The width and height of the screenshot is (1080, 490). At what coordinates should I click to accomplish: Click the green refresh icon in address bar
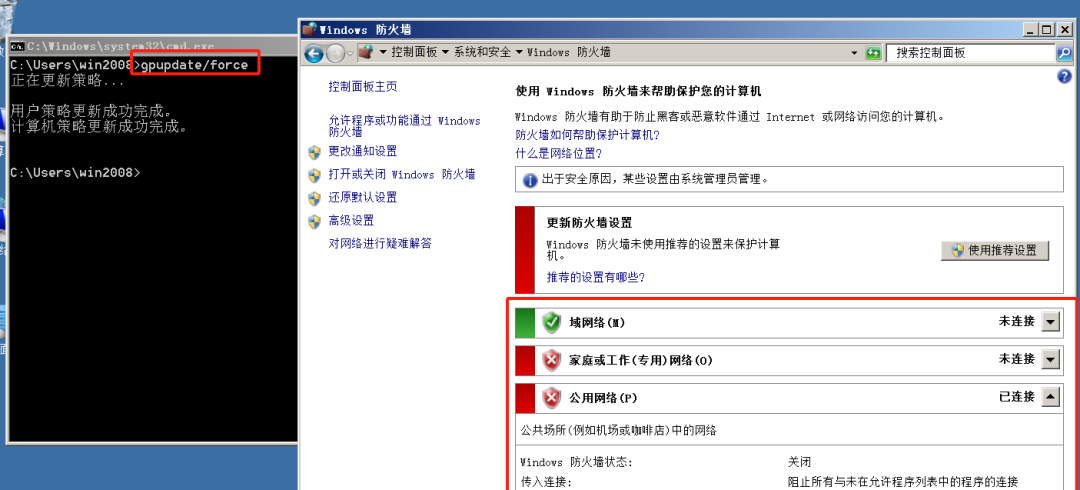[873, 53]
